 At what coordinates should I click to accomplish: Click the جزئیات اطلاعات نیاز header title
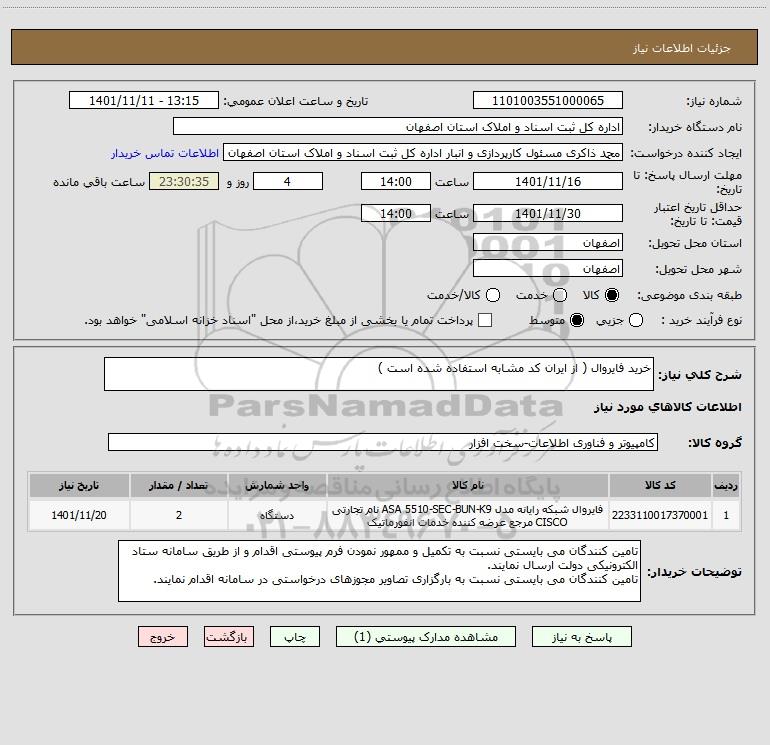682,48
